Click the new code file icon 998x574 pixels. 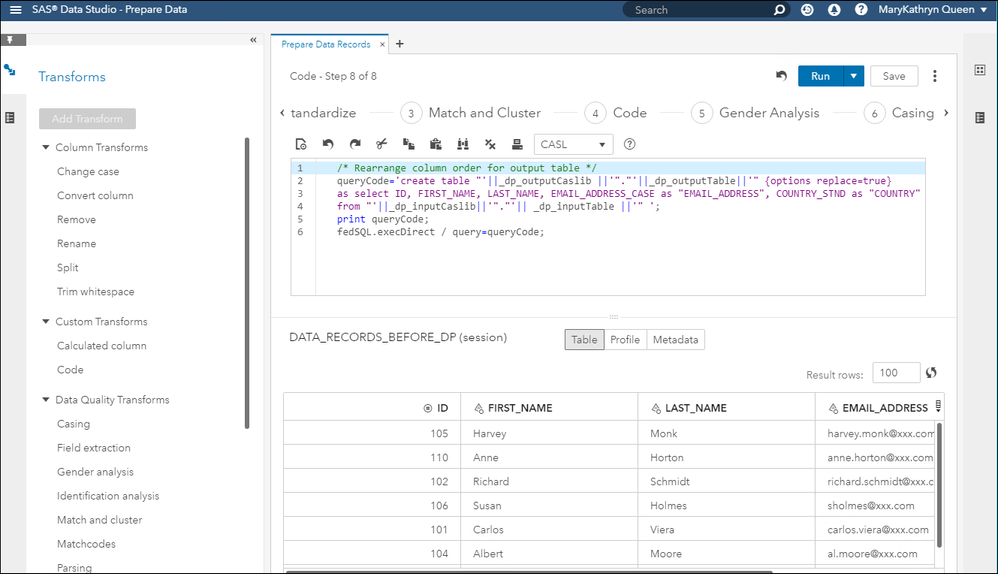(301, 144)
